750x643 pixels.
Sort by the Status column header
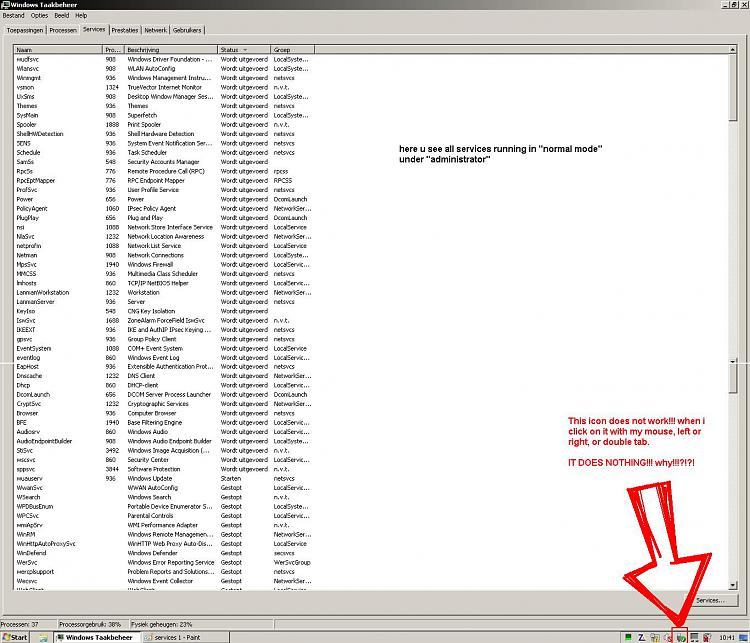[244, 50]
